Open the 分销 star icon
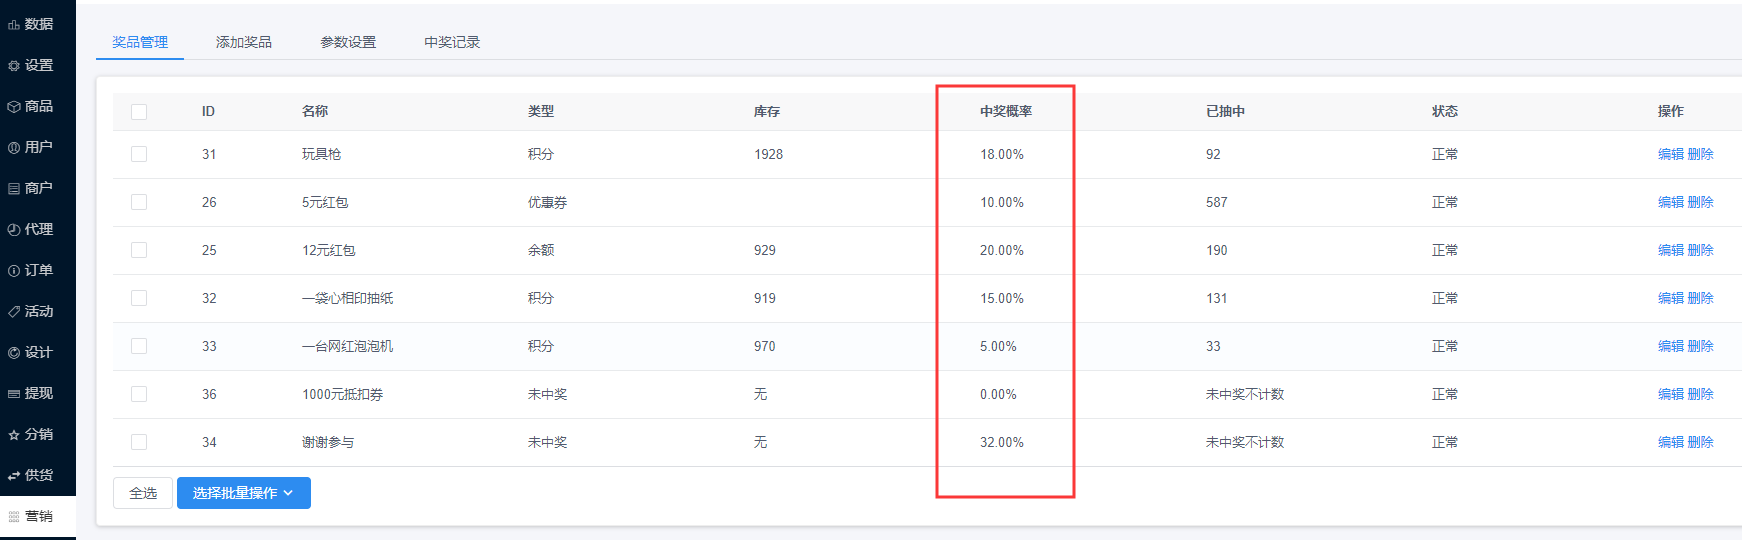The image size is (1742, 540). (x=14, y=434)
